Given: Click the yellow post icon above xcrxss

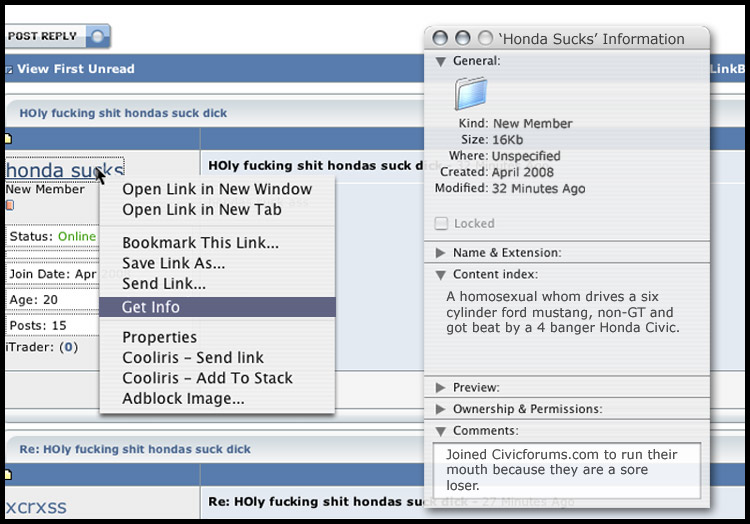Looking at the screenshot, I should [x=8, y=474].
